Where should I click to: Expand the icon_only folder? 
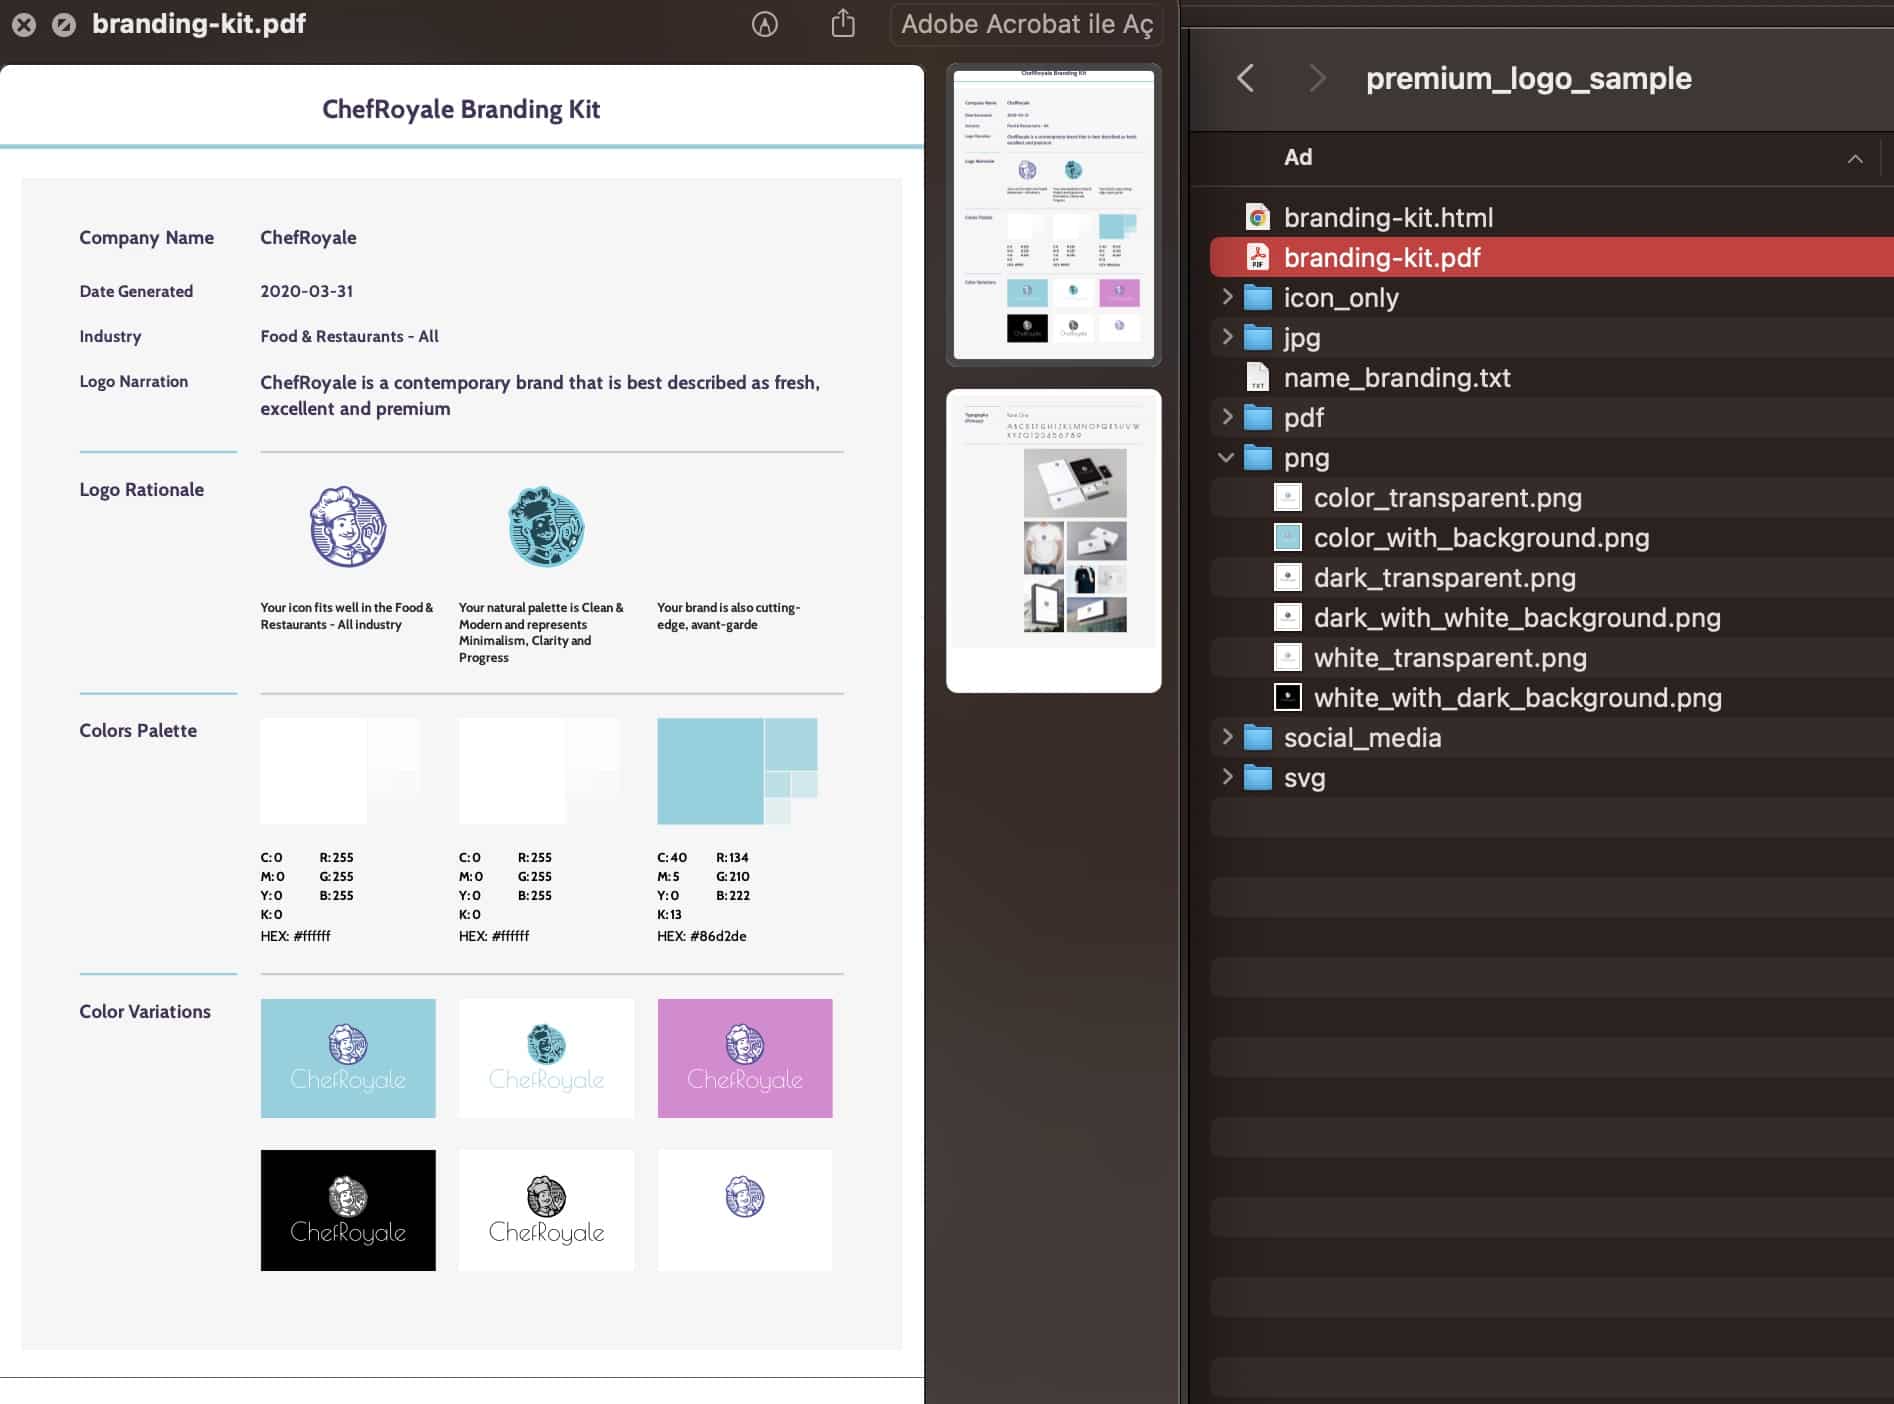(x=1227, y=297)
